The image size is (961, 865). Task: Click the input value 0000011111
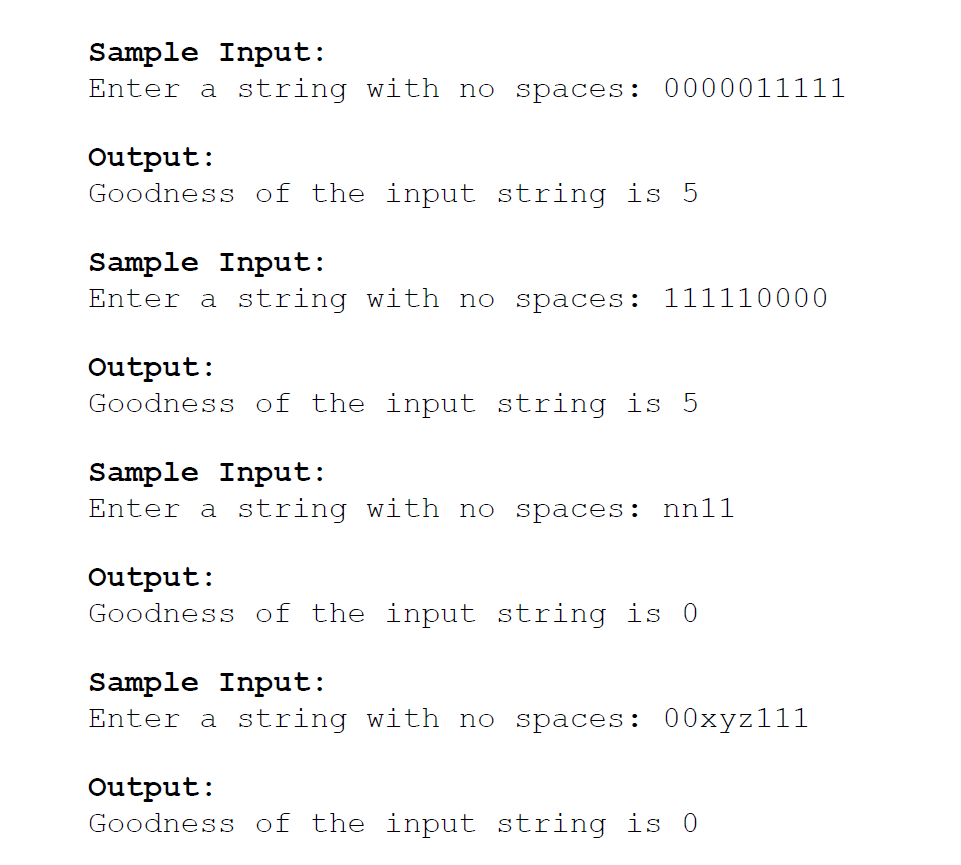[x=754, y=89]
